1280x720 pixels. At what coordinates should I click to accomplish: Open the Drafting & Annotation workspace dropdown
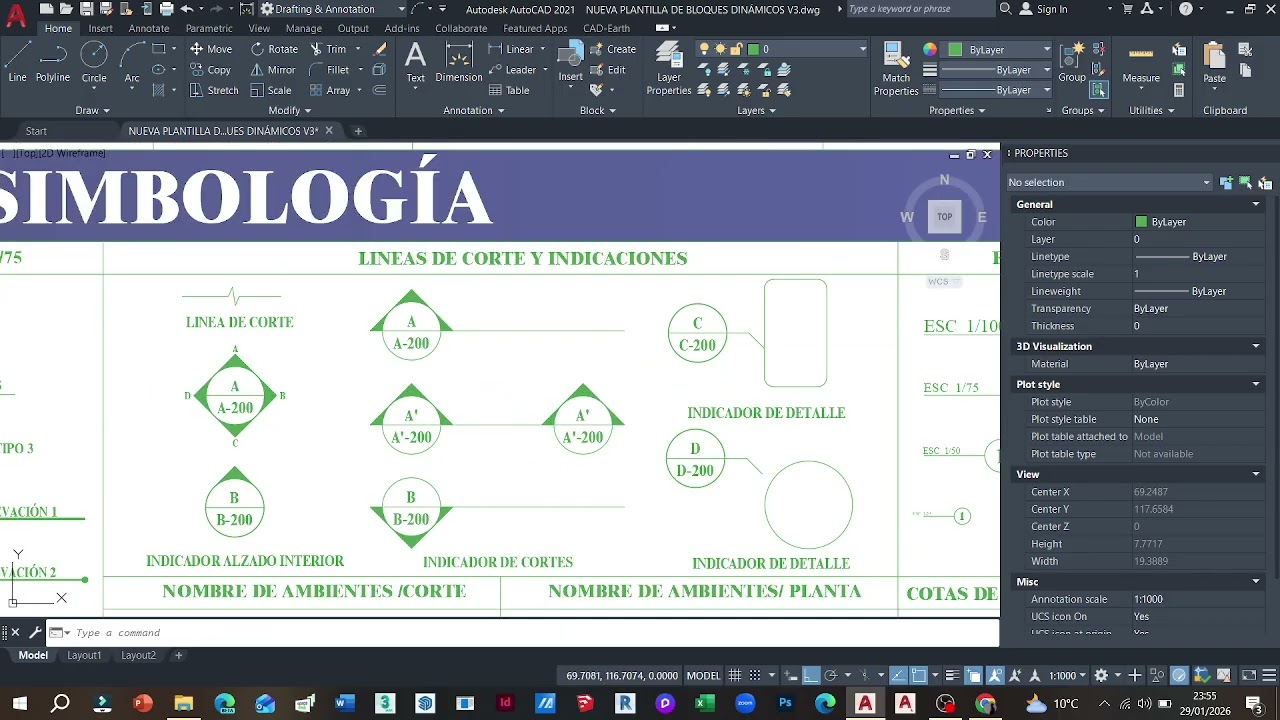tap(332, 9)
